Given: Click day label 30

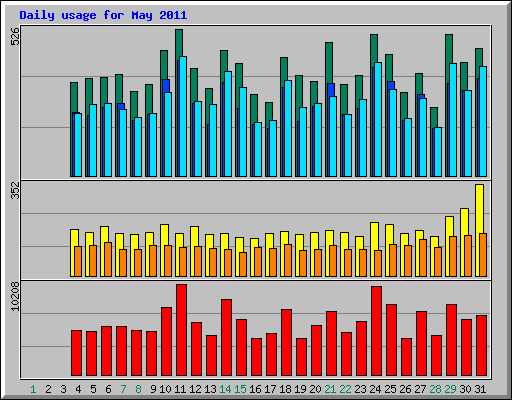Looking at the screenshot, I should tap(465, 389).
